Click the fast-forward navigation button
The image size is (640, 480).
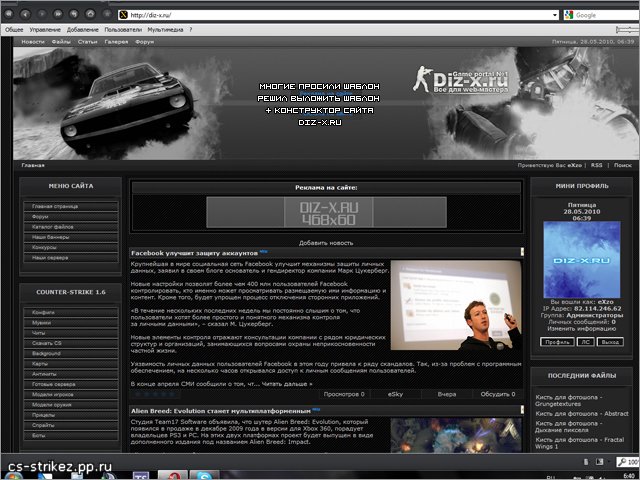tap(58, 14)
